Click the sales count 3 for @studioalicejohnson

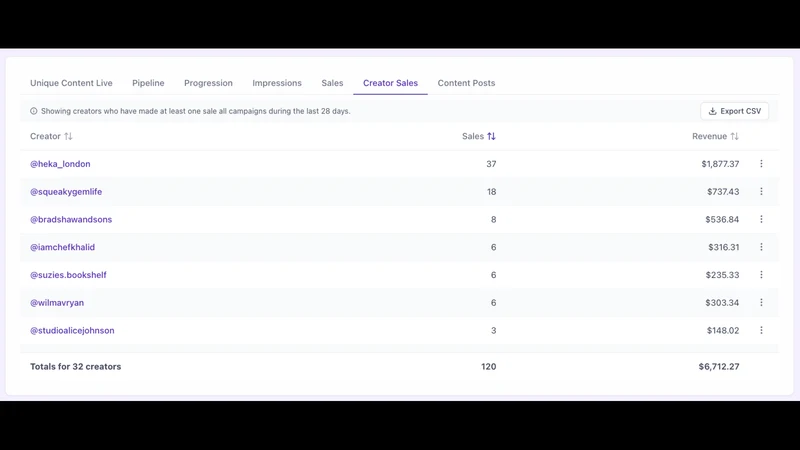click(x=493, y=331)
